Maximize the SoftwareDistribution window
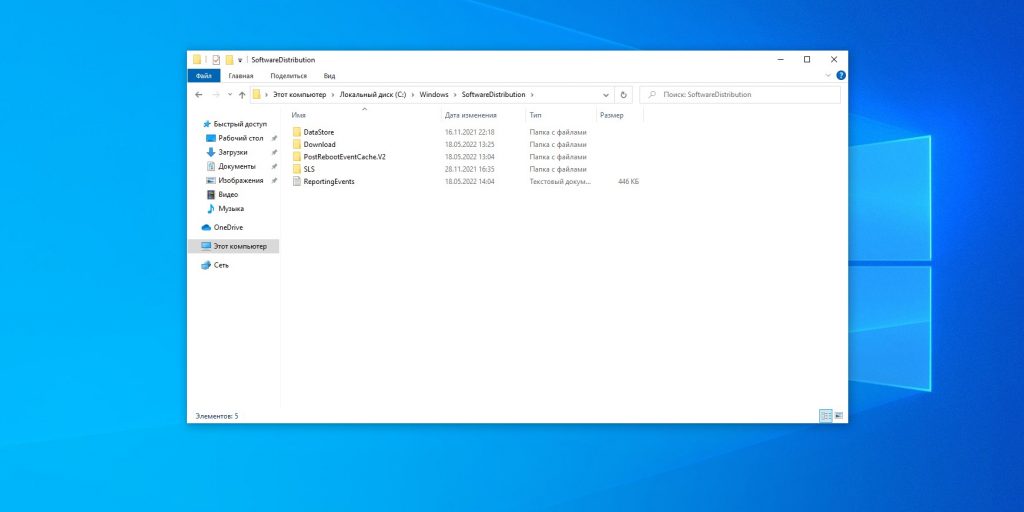Screen dimensions: 1024x512 [807, 59]
